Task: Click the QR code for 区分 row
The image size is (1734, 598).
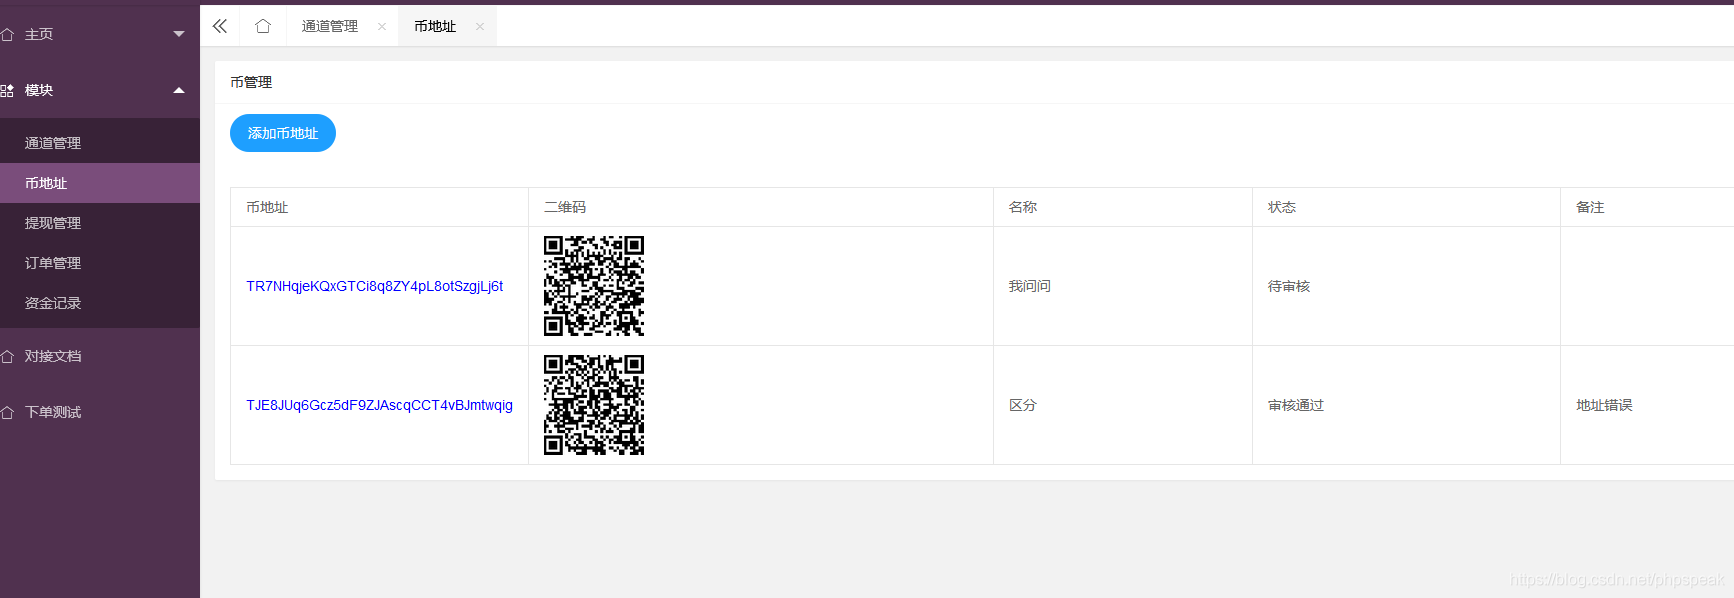Action: point(594,405)
